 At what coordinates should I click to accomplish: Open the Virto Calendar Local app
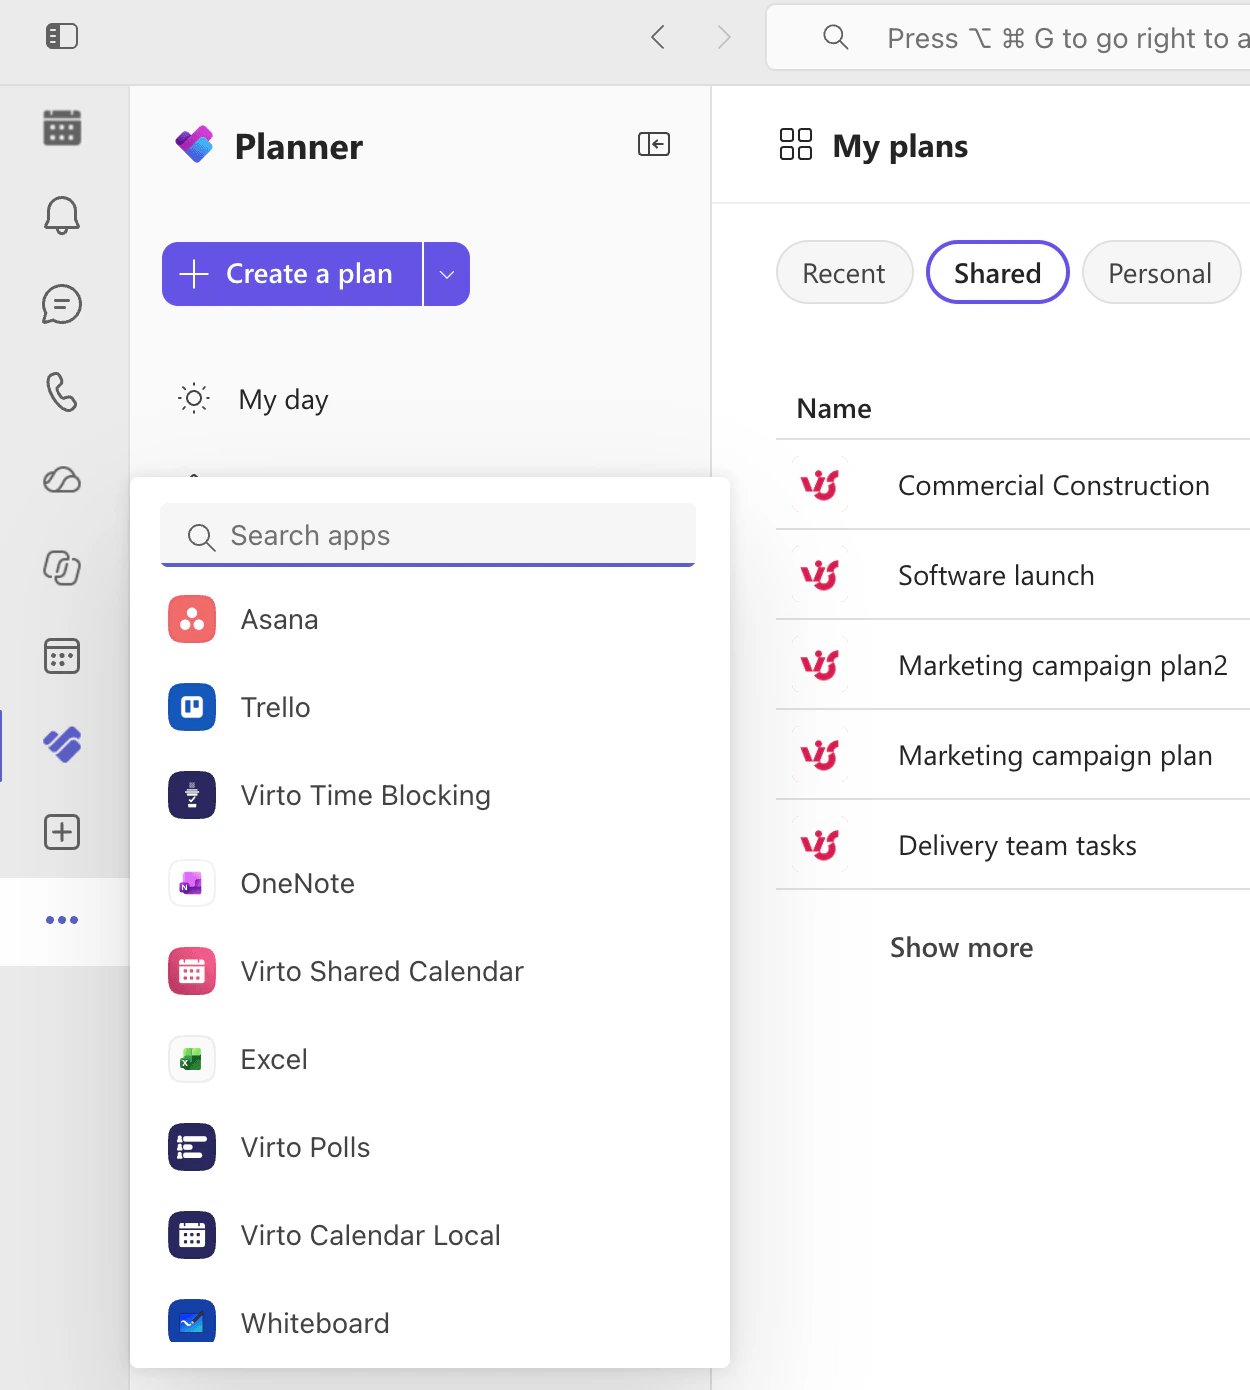pos(430,1236)
